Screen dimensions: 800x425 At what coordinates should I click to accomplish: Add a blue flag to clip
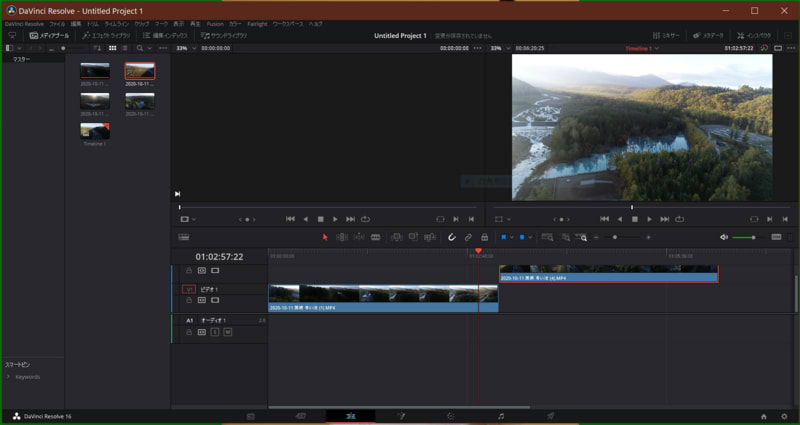[504, 237]
